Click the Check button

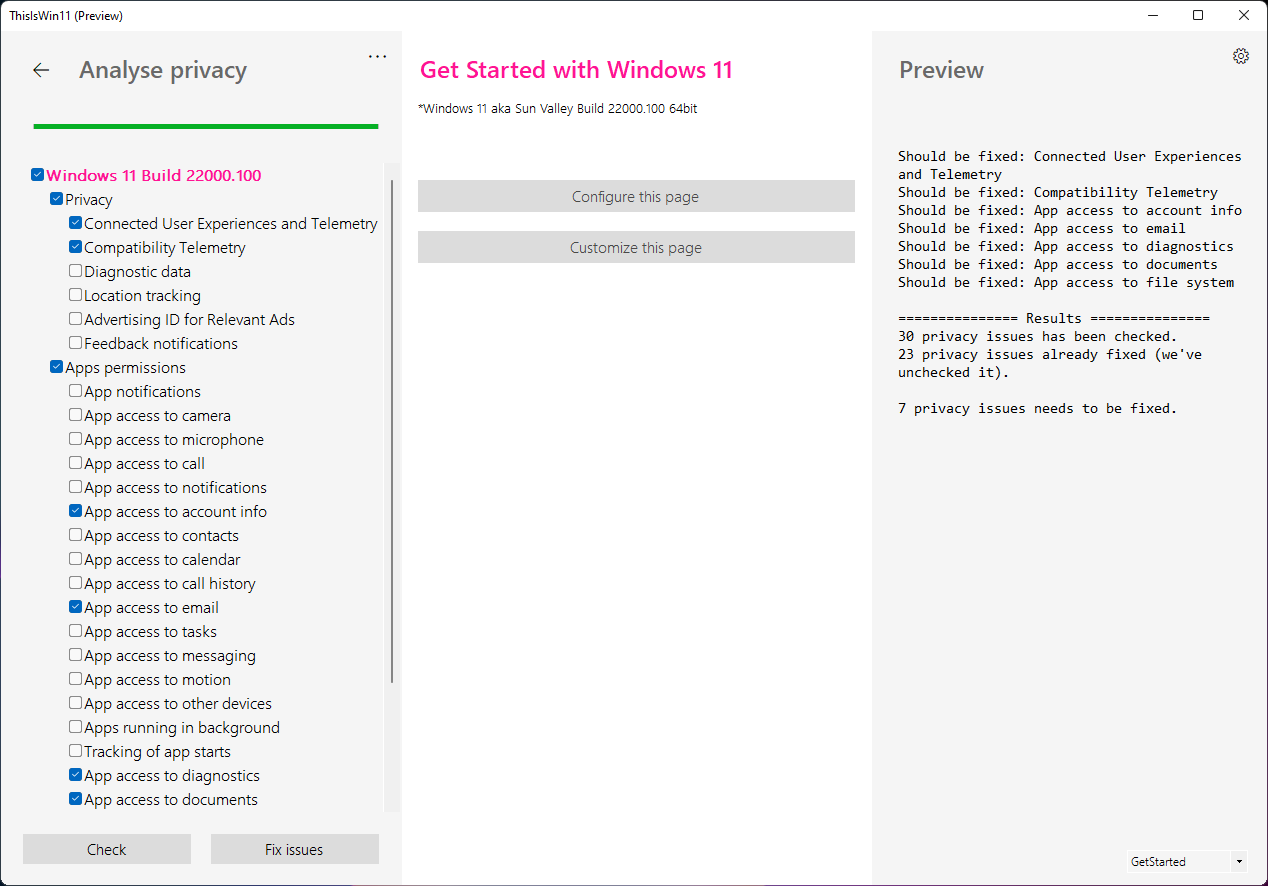point(107,849)
